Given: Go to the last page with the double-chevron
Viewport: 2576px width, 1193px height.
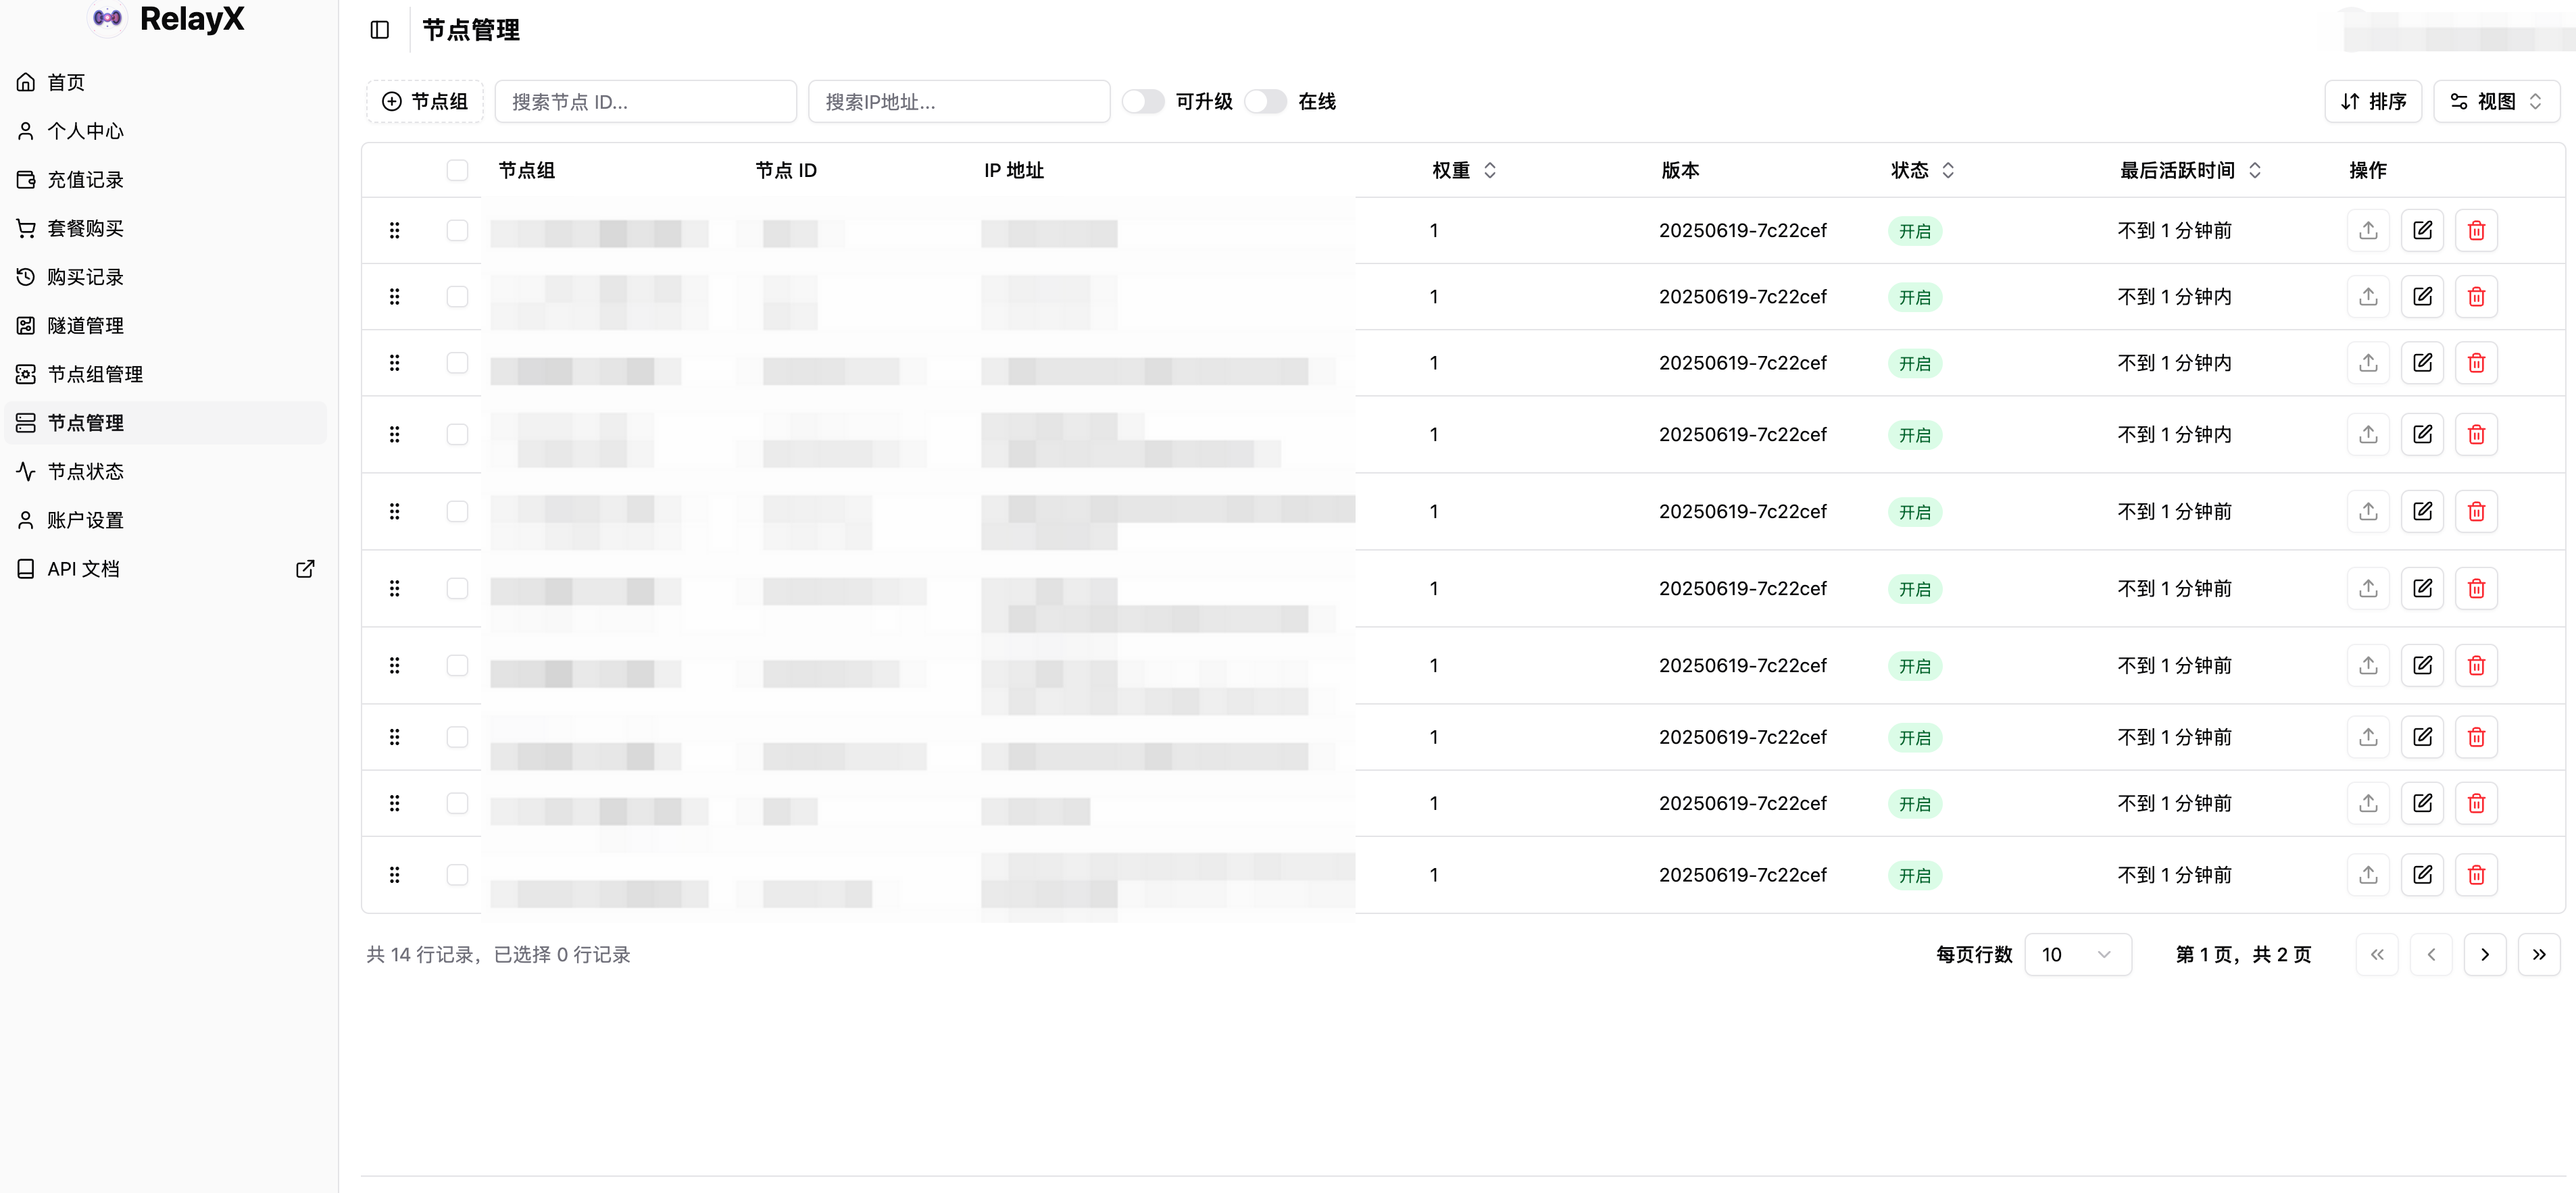Looking at the screenshot, I should 2538,955.
